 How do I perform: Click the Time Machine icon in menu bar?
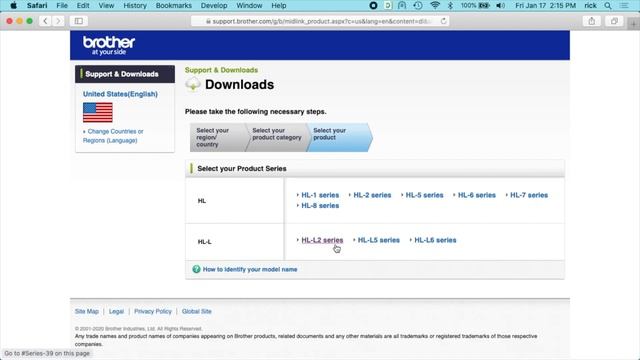click(418, 6)
